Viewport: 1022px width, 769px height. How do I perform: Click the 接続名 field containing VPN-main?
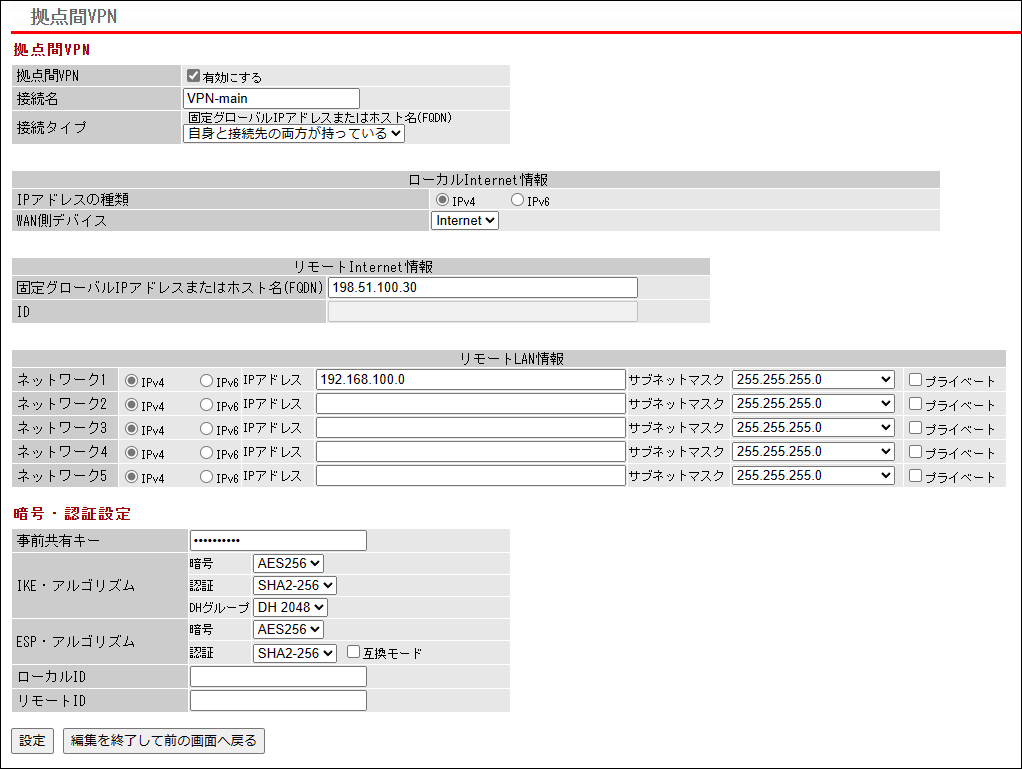click(271, 98)
